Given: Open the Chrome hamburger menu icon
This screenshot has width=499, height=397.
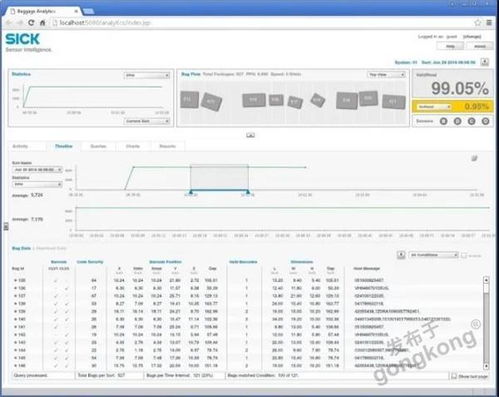Looking at the screenshot, I should click(x=489, y=23).
